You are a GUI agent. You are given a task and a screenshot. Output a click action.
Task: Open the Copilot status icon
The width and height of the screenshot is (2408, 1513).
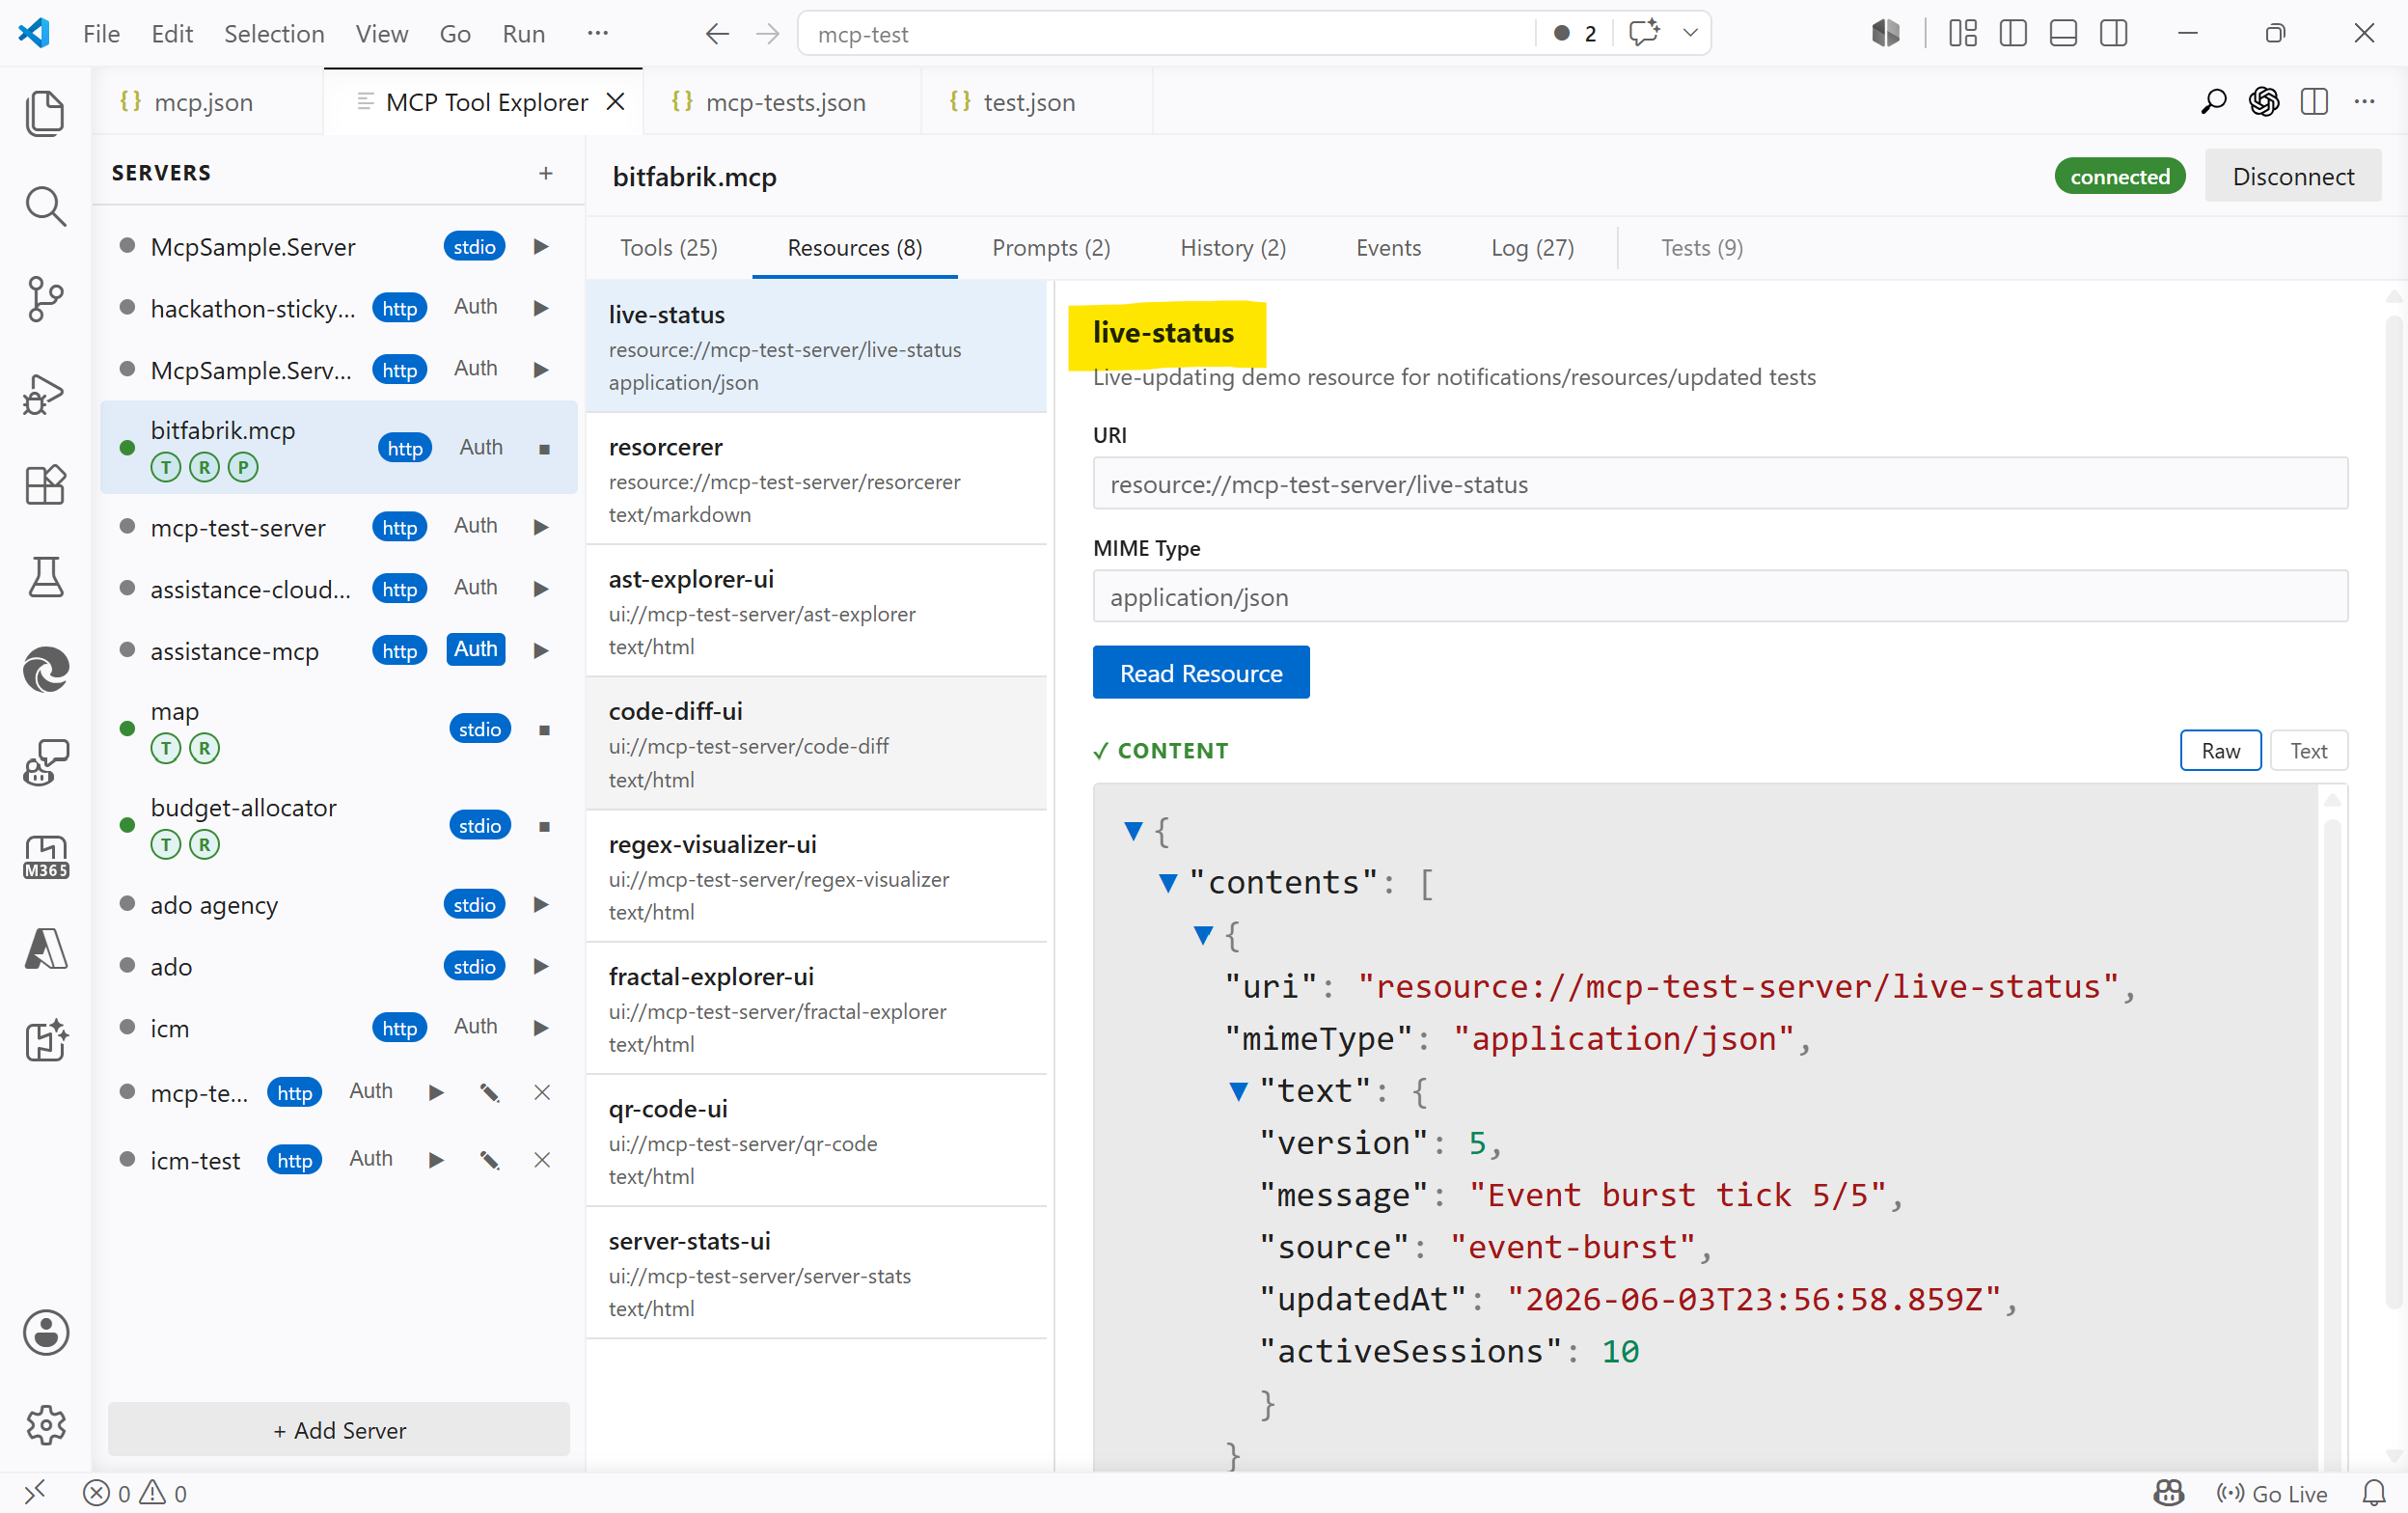2168,1493
